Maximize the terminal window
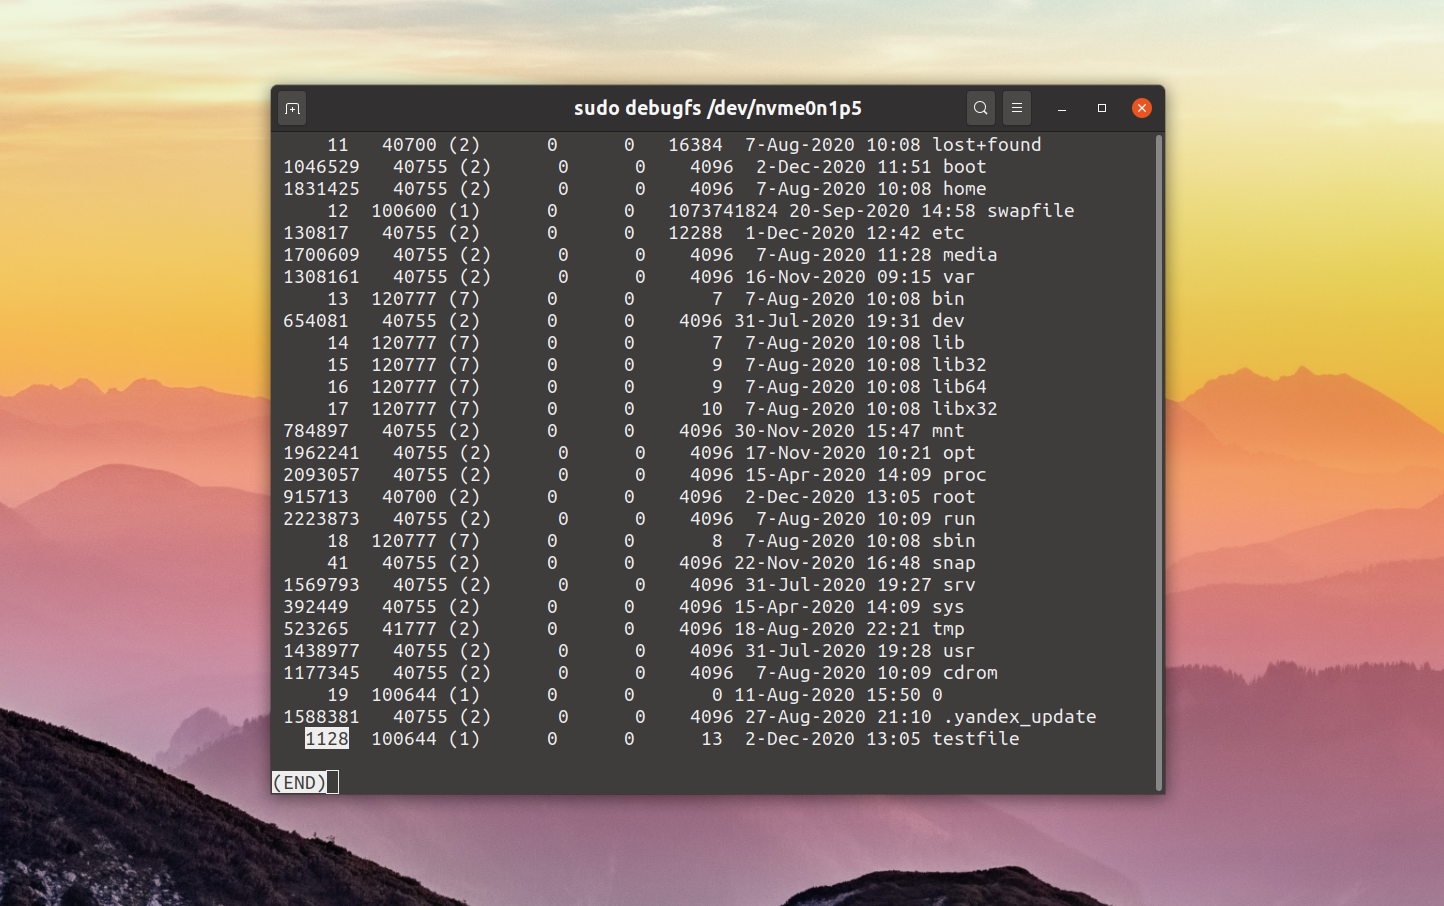Viewport: 1444px width, 906px height. pos(1102,108)
